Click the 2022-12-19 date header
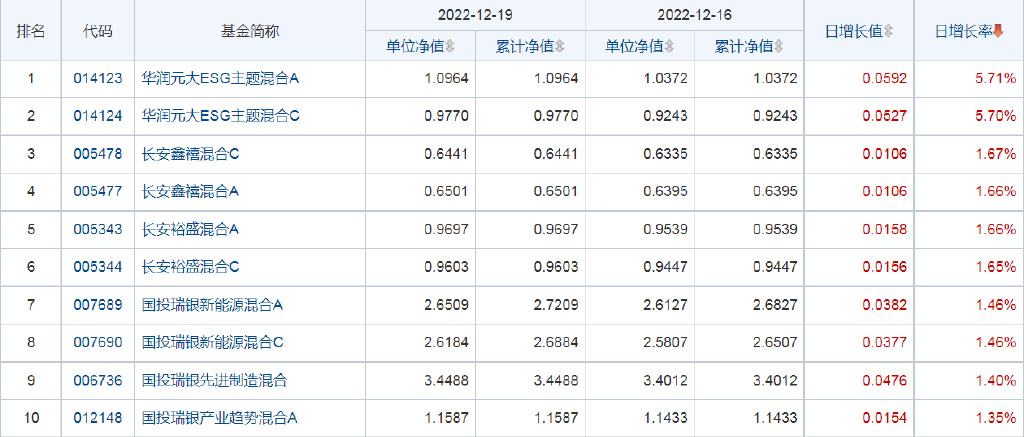 (475, 14)
